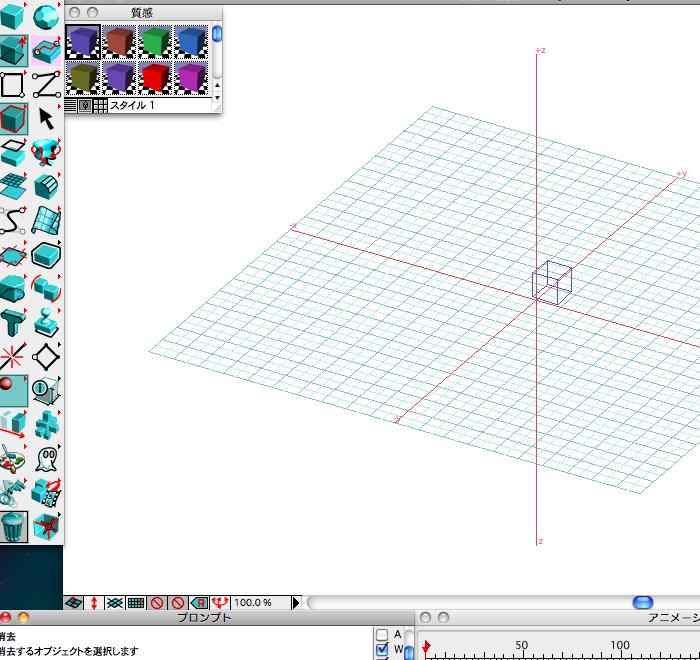Pick the cube with red burst tool

click(x=46, y=527)
